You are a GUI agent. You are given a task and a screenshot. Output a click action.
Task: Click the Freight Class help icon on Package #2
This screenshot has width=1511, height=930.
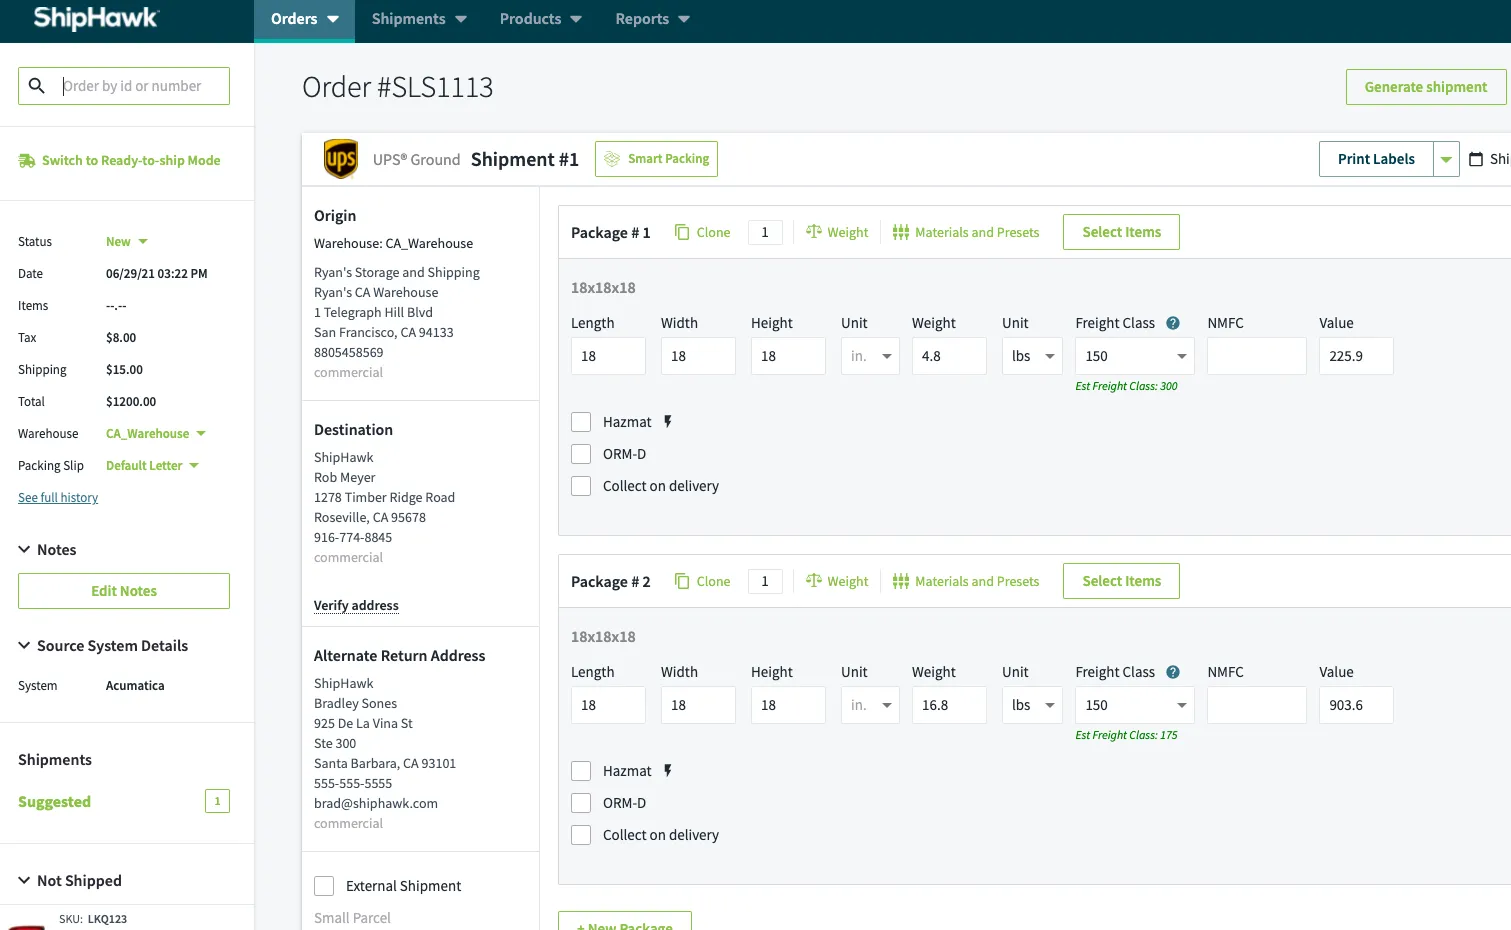(1172, 671)
